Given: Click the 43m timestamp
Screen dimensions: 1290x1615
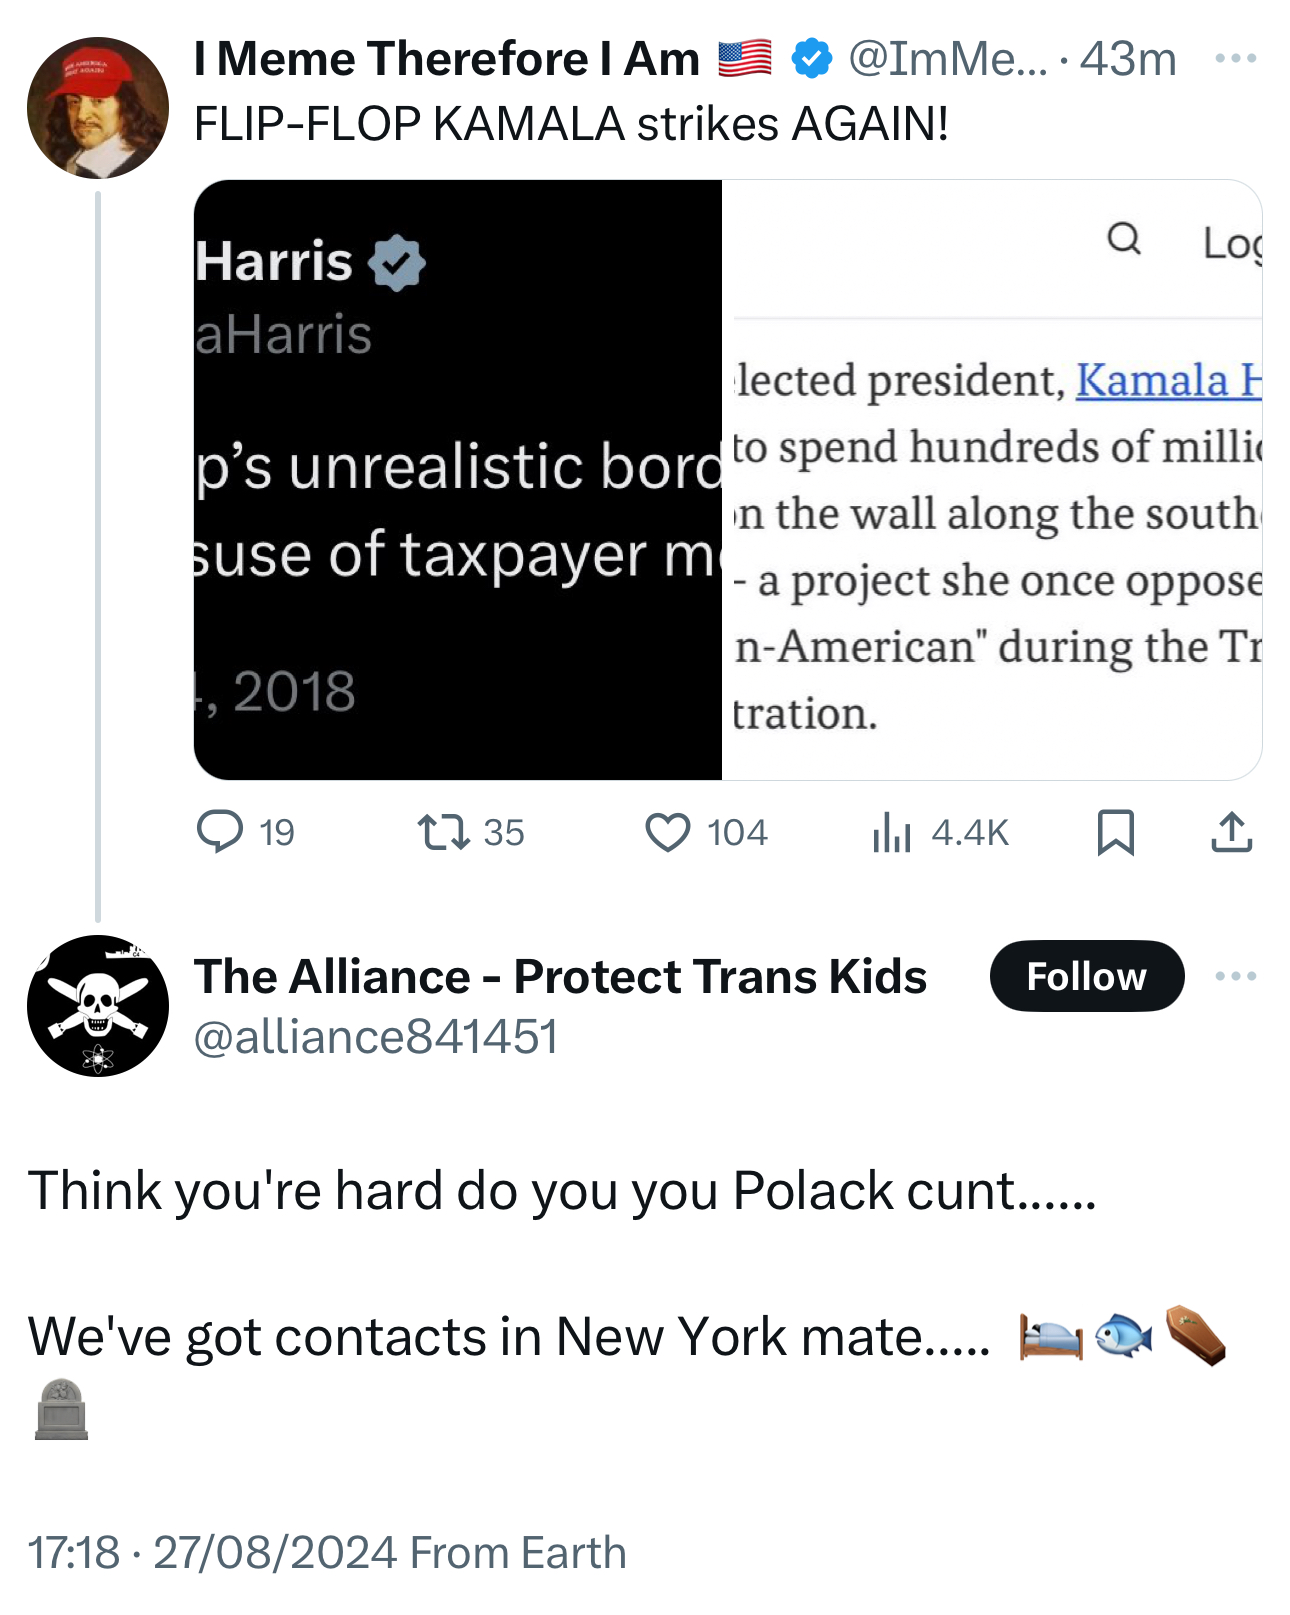Looking at the screenshot, I should click(x=1128, y=59).
